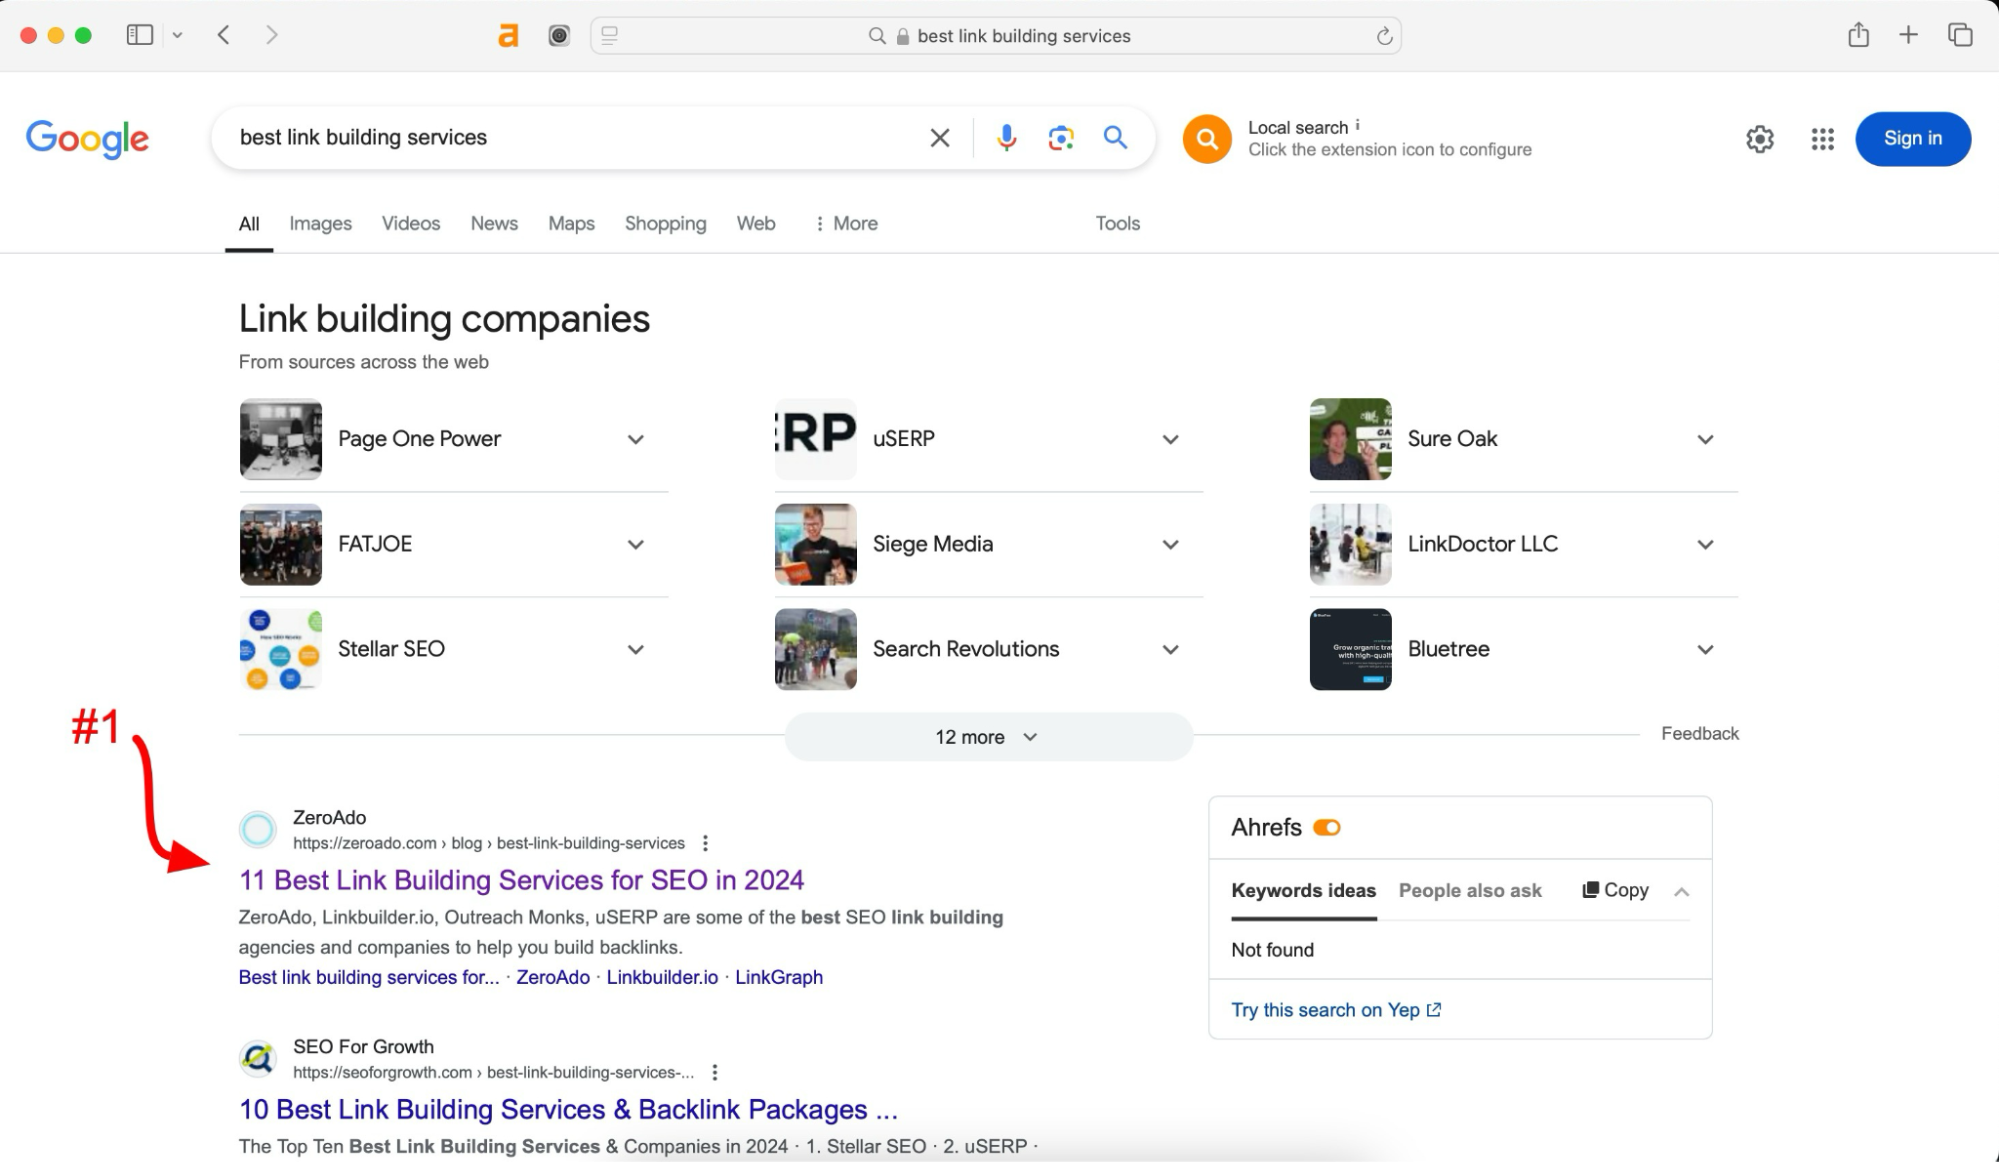Viewport: 1999px width, 1162px height.
Task: Toggle the Ahrefs panel switch off
Action: click(1327, 828)
